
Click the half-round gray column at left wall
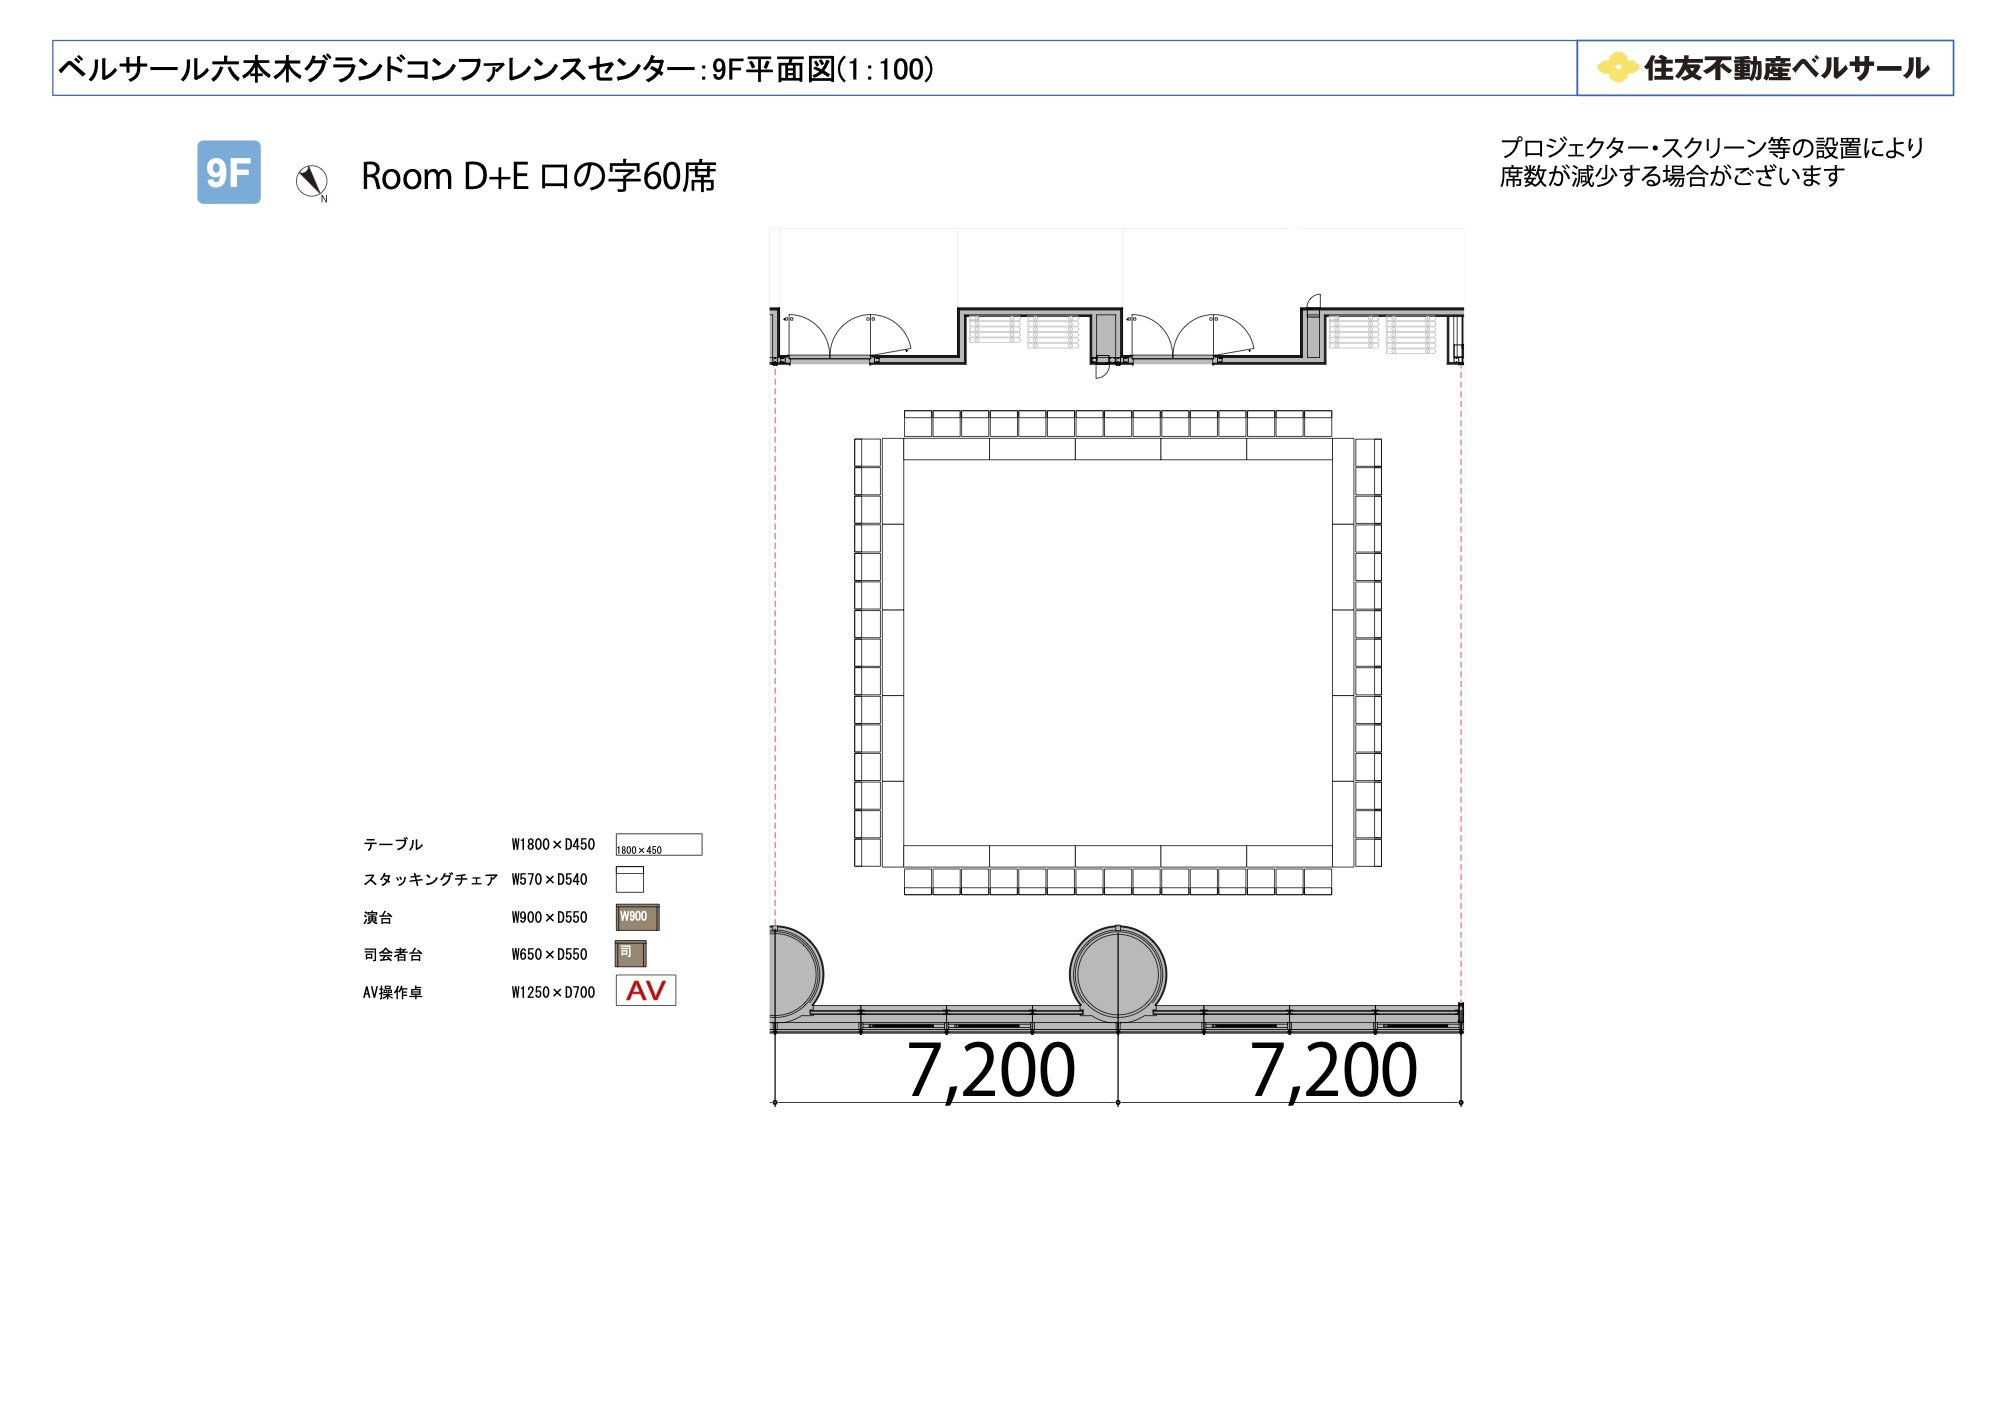point(797,972)
